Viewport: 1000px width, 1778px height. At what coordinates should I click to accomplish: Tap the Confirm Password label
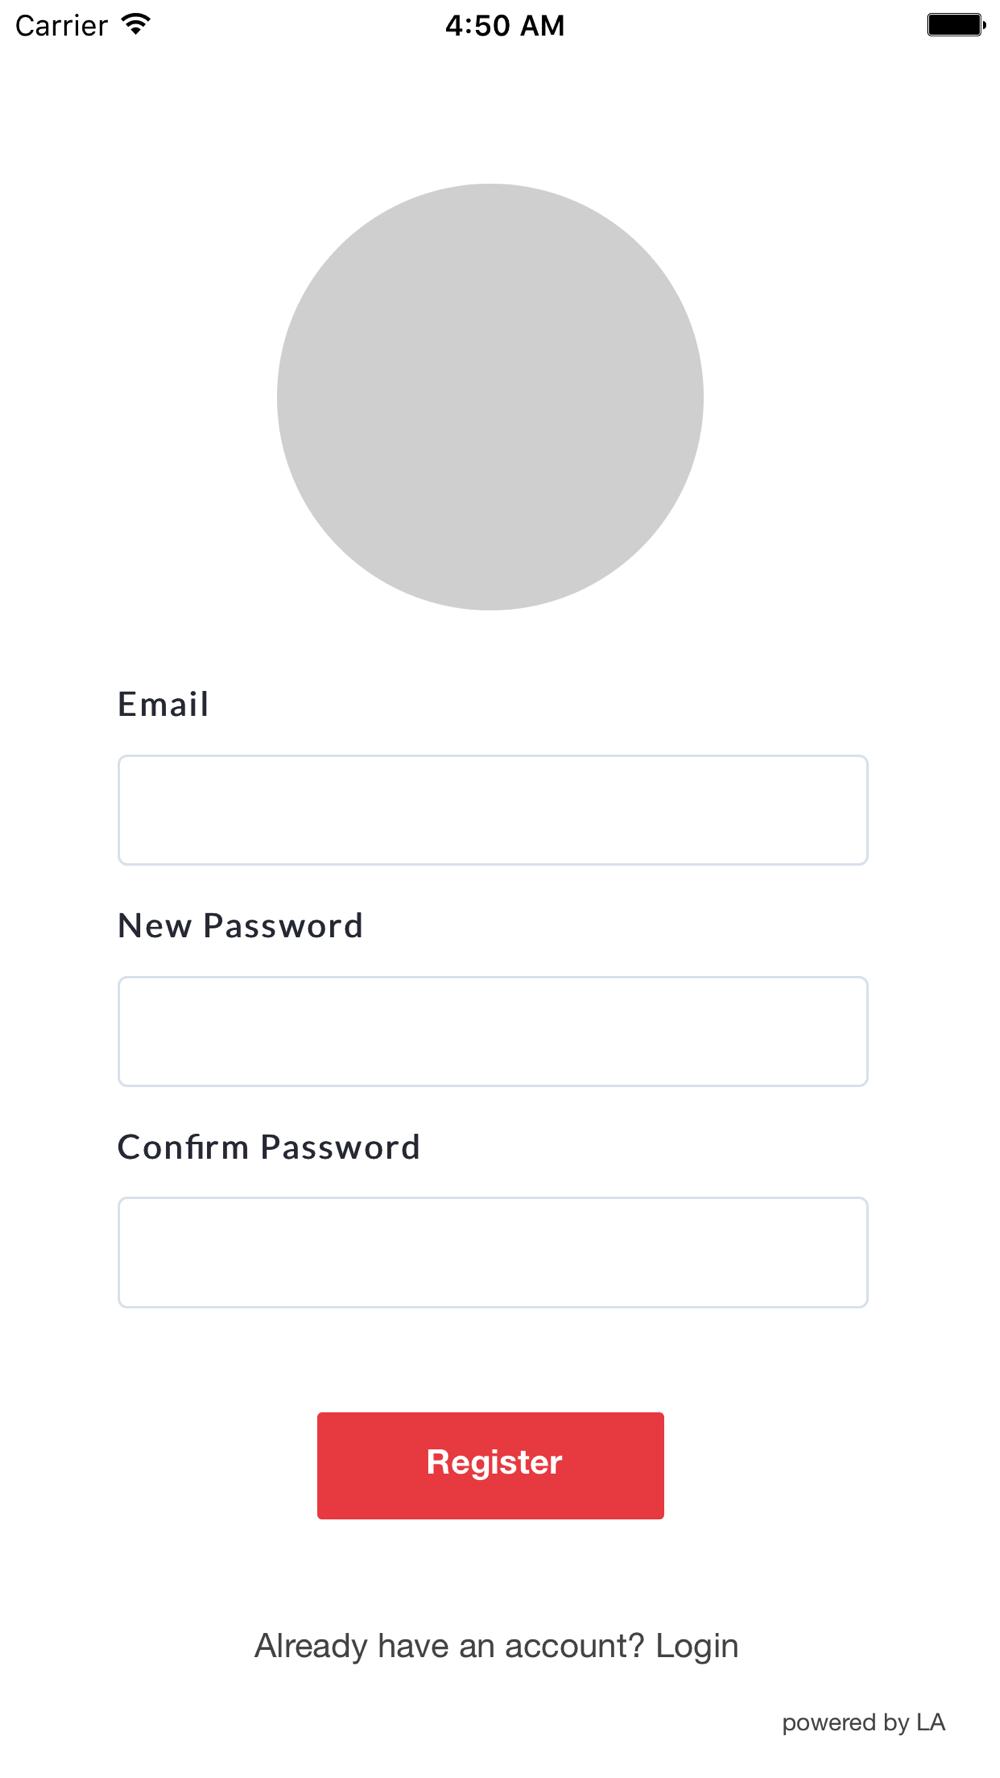pos(269,1147)
